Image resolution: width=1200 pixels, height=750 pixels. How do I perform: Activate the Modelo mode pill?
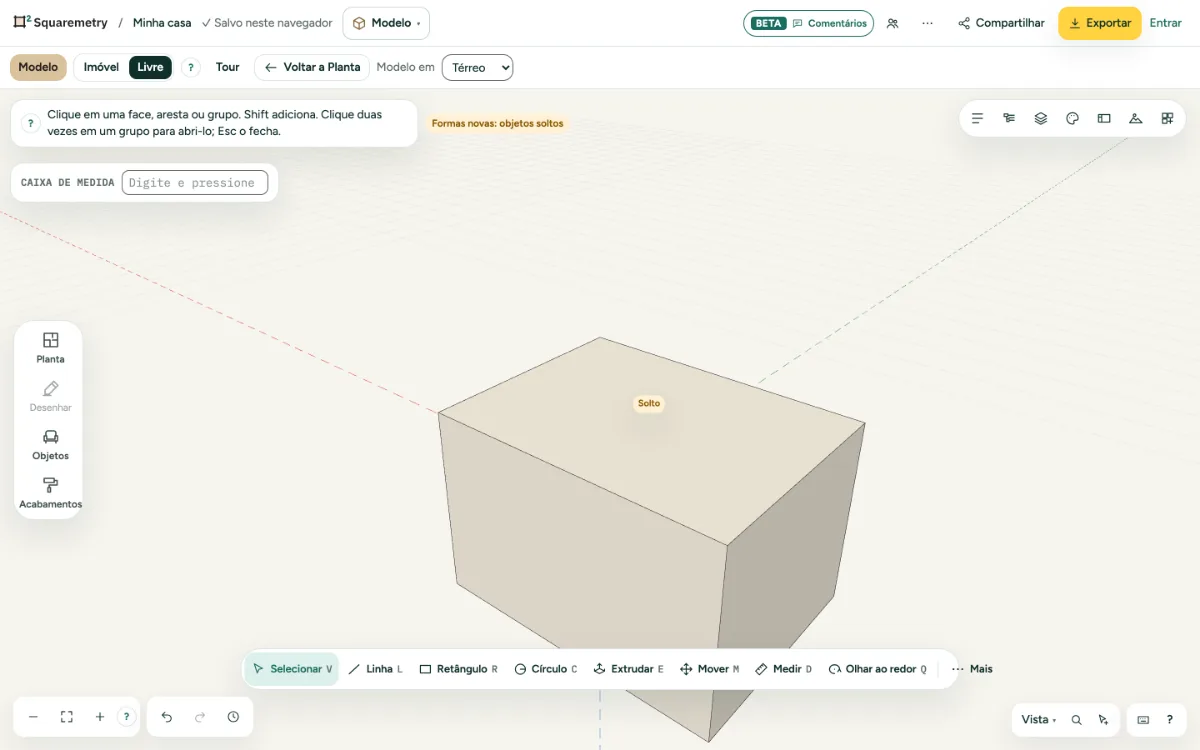[38, 67]
